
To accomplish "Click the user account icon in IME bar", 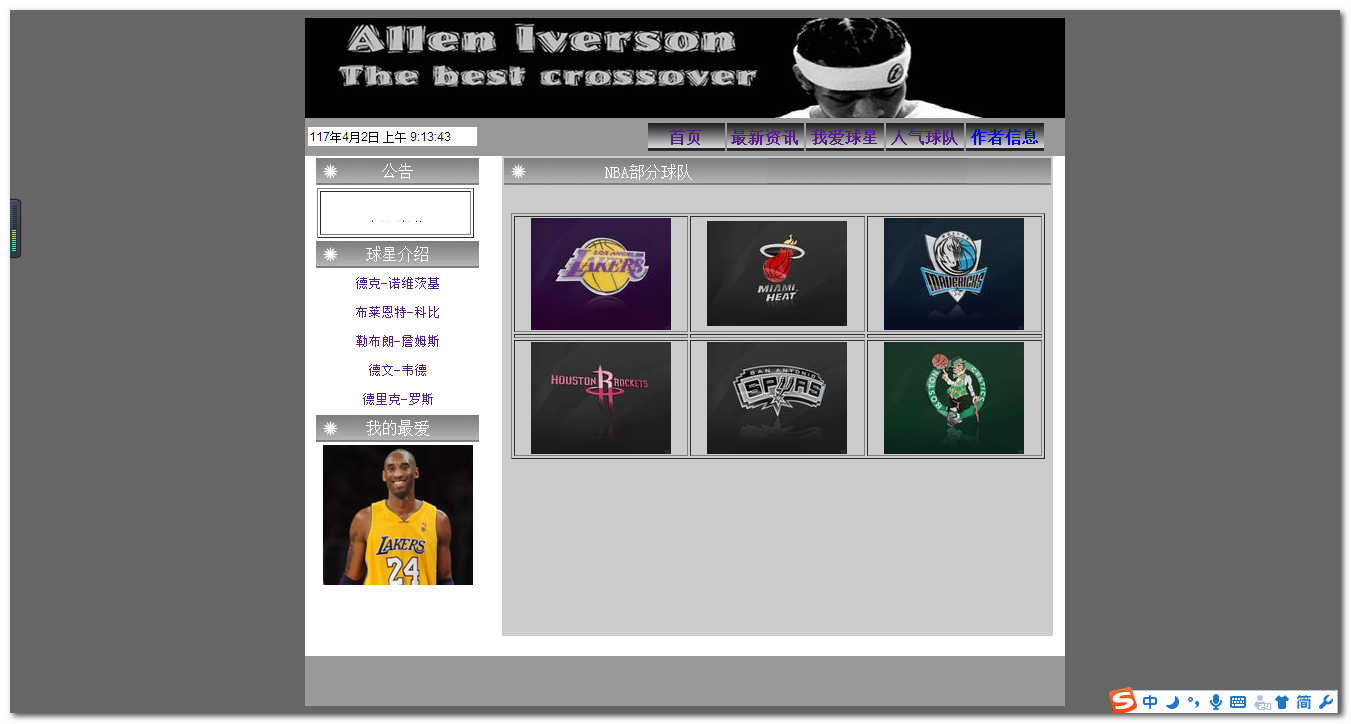I will tap(1261, 703).
